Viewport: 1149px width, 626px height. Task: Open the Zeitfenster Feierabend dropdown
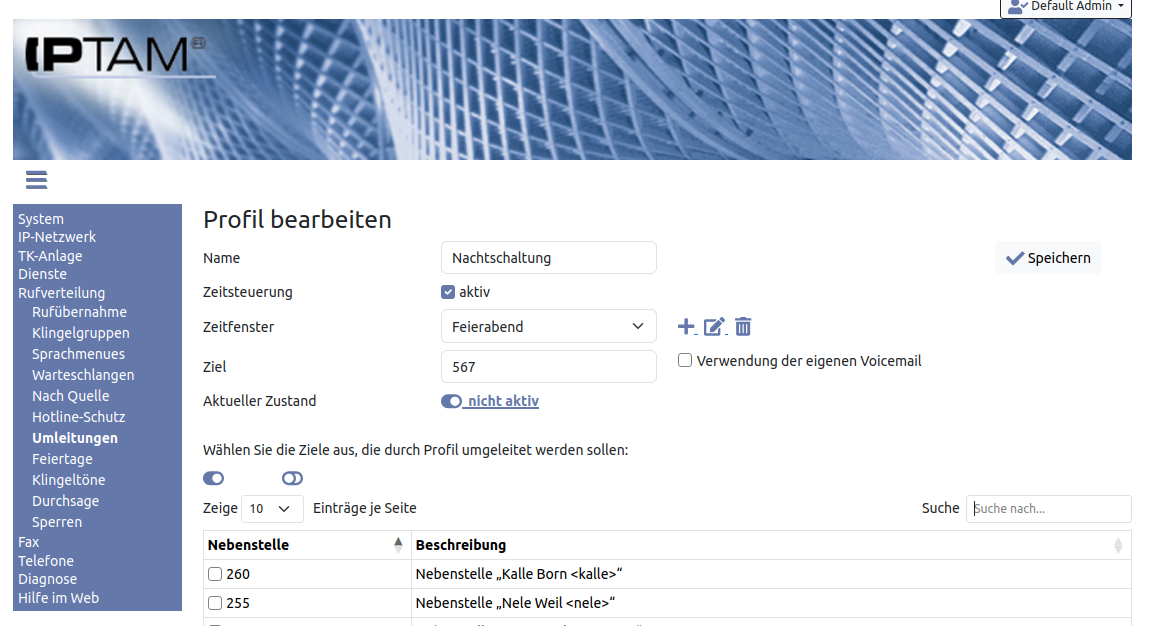click(548, 326)
